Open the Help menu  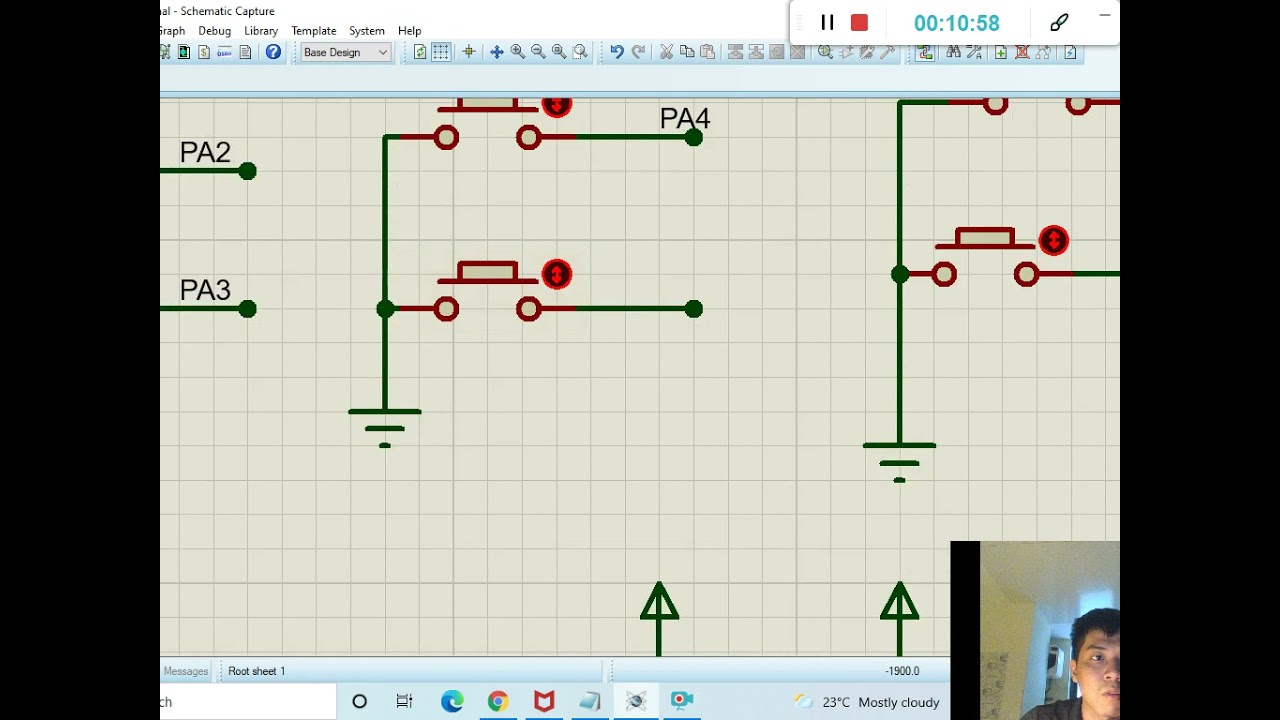point(410,31)
